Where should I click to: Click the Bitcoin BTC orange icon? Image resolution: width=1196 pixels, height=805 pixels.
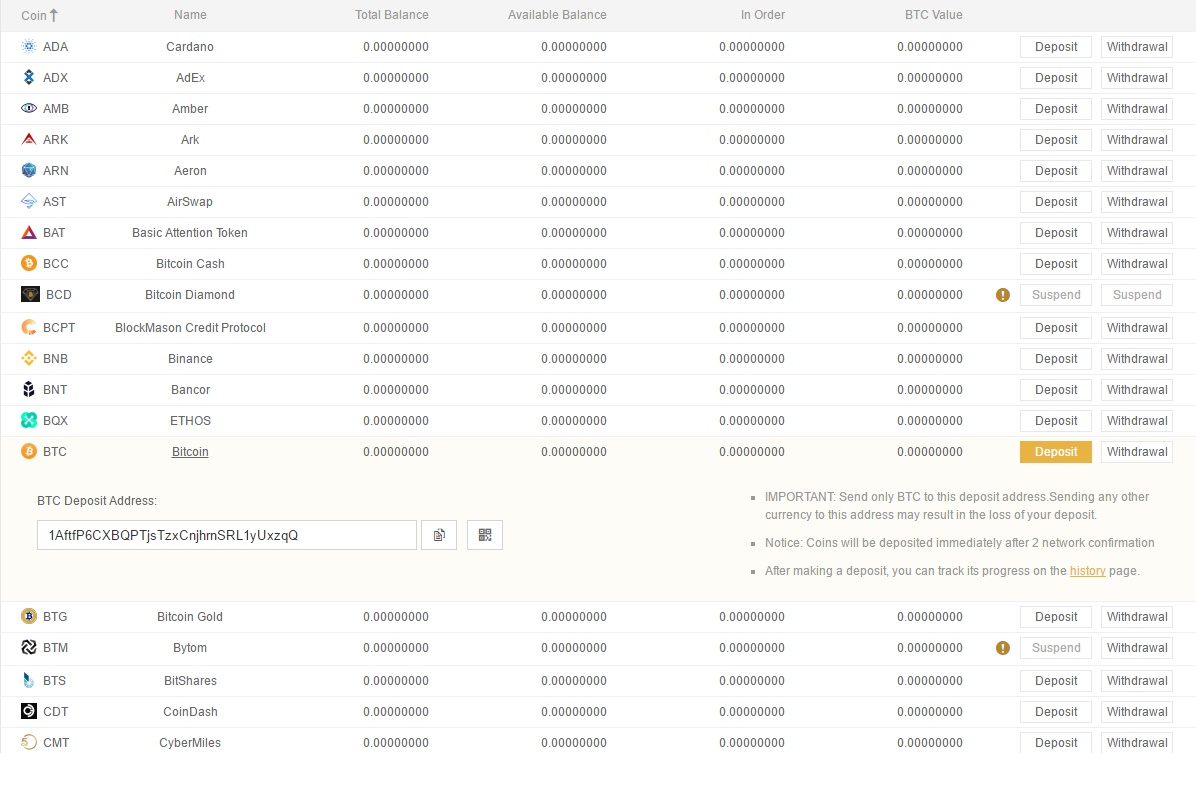[x=29, y=452]
